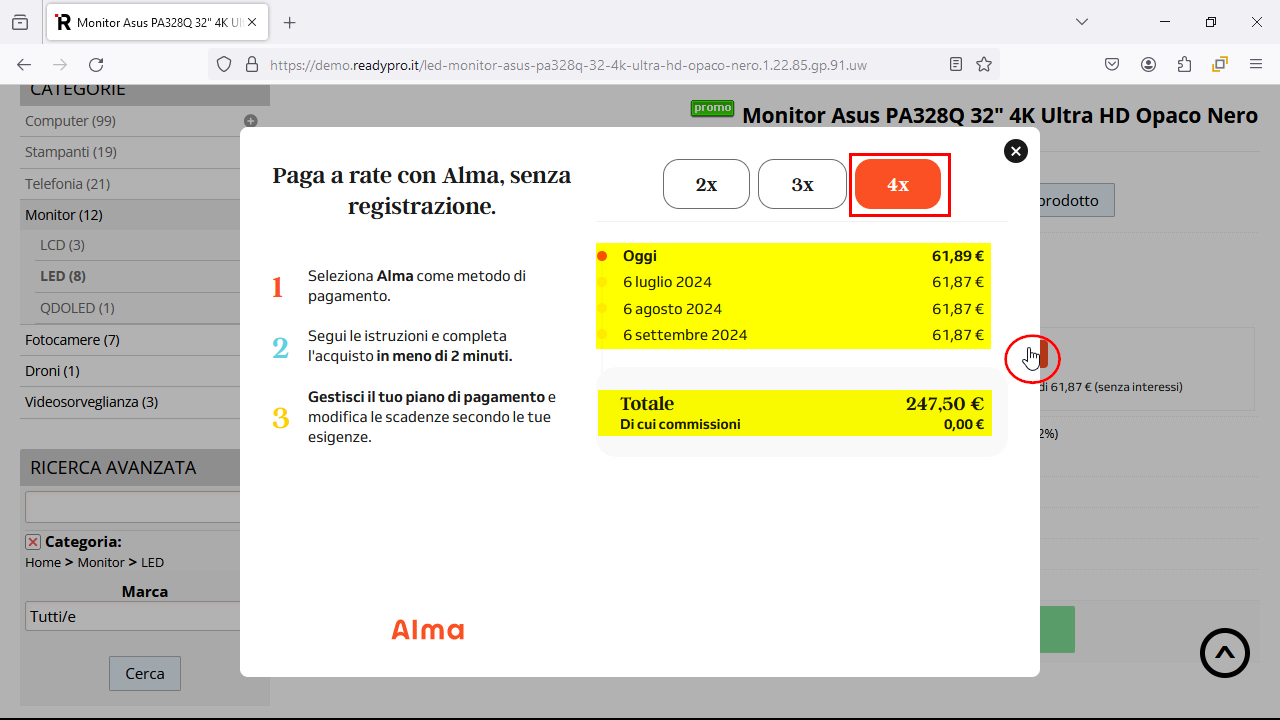Open the Extensions puzzle icon
Screen dimensions: 1280x720
(1184, 64)
